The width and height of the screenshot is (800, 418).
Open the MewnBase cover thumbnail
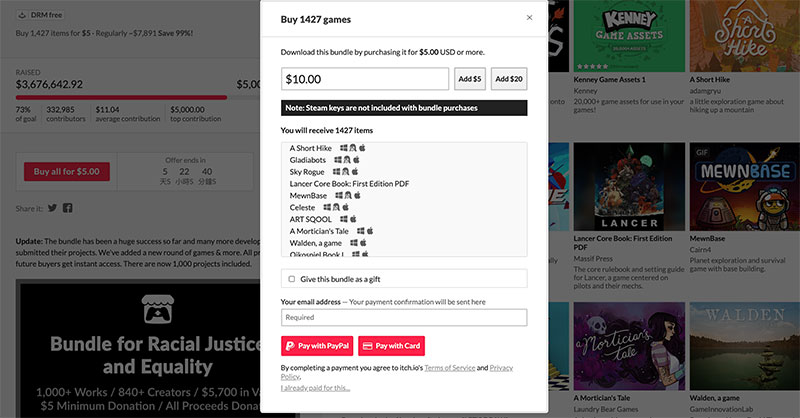(x=745, y=186)
